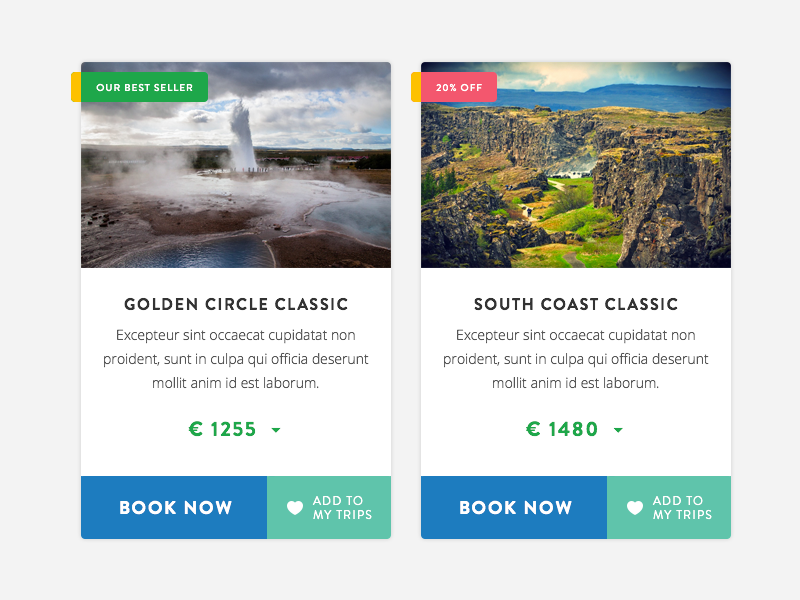Expand the price options under South Coast Classic

617,430
